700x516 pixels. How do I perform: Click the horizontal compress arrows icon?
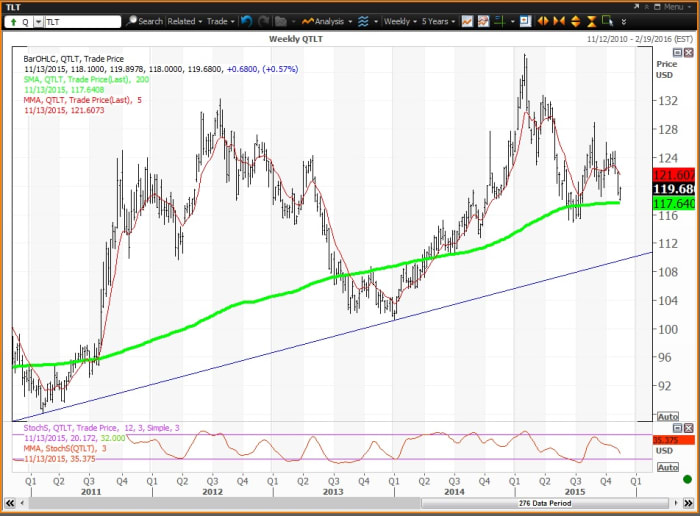coord(560,20)
